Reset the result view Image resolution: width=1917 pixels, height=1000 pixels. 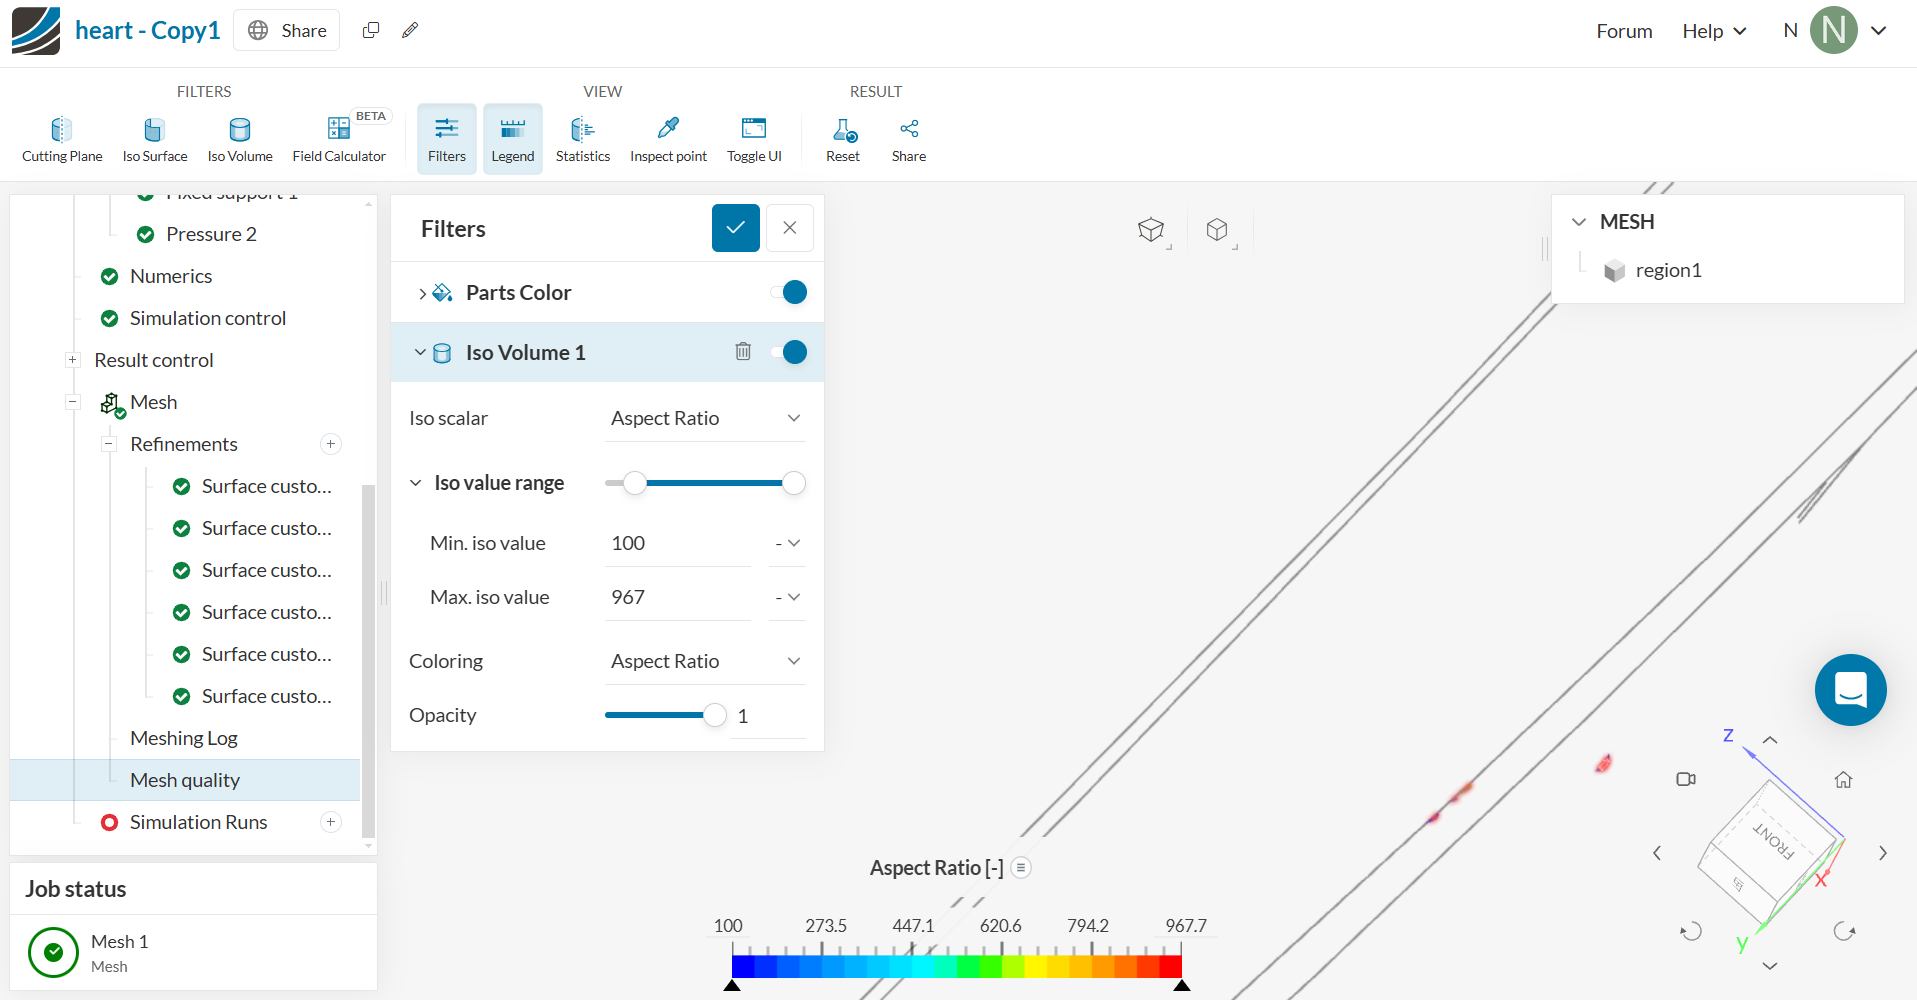843,139
